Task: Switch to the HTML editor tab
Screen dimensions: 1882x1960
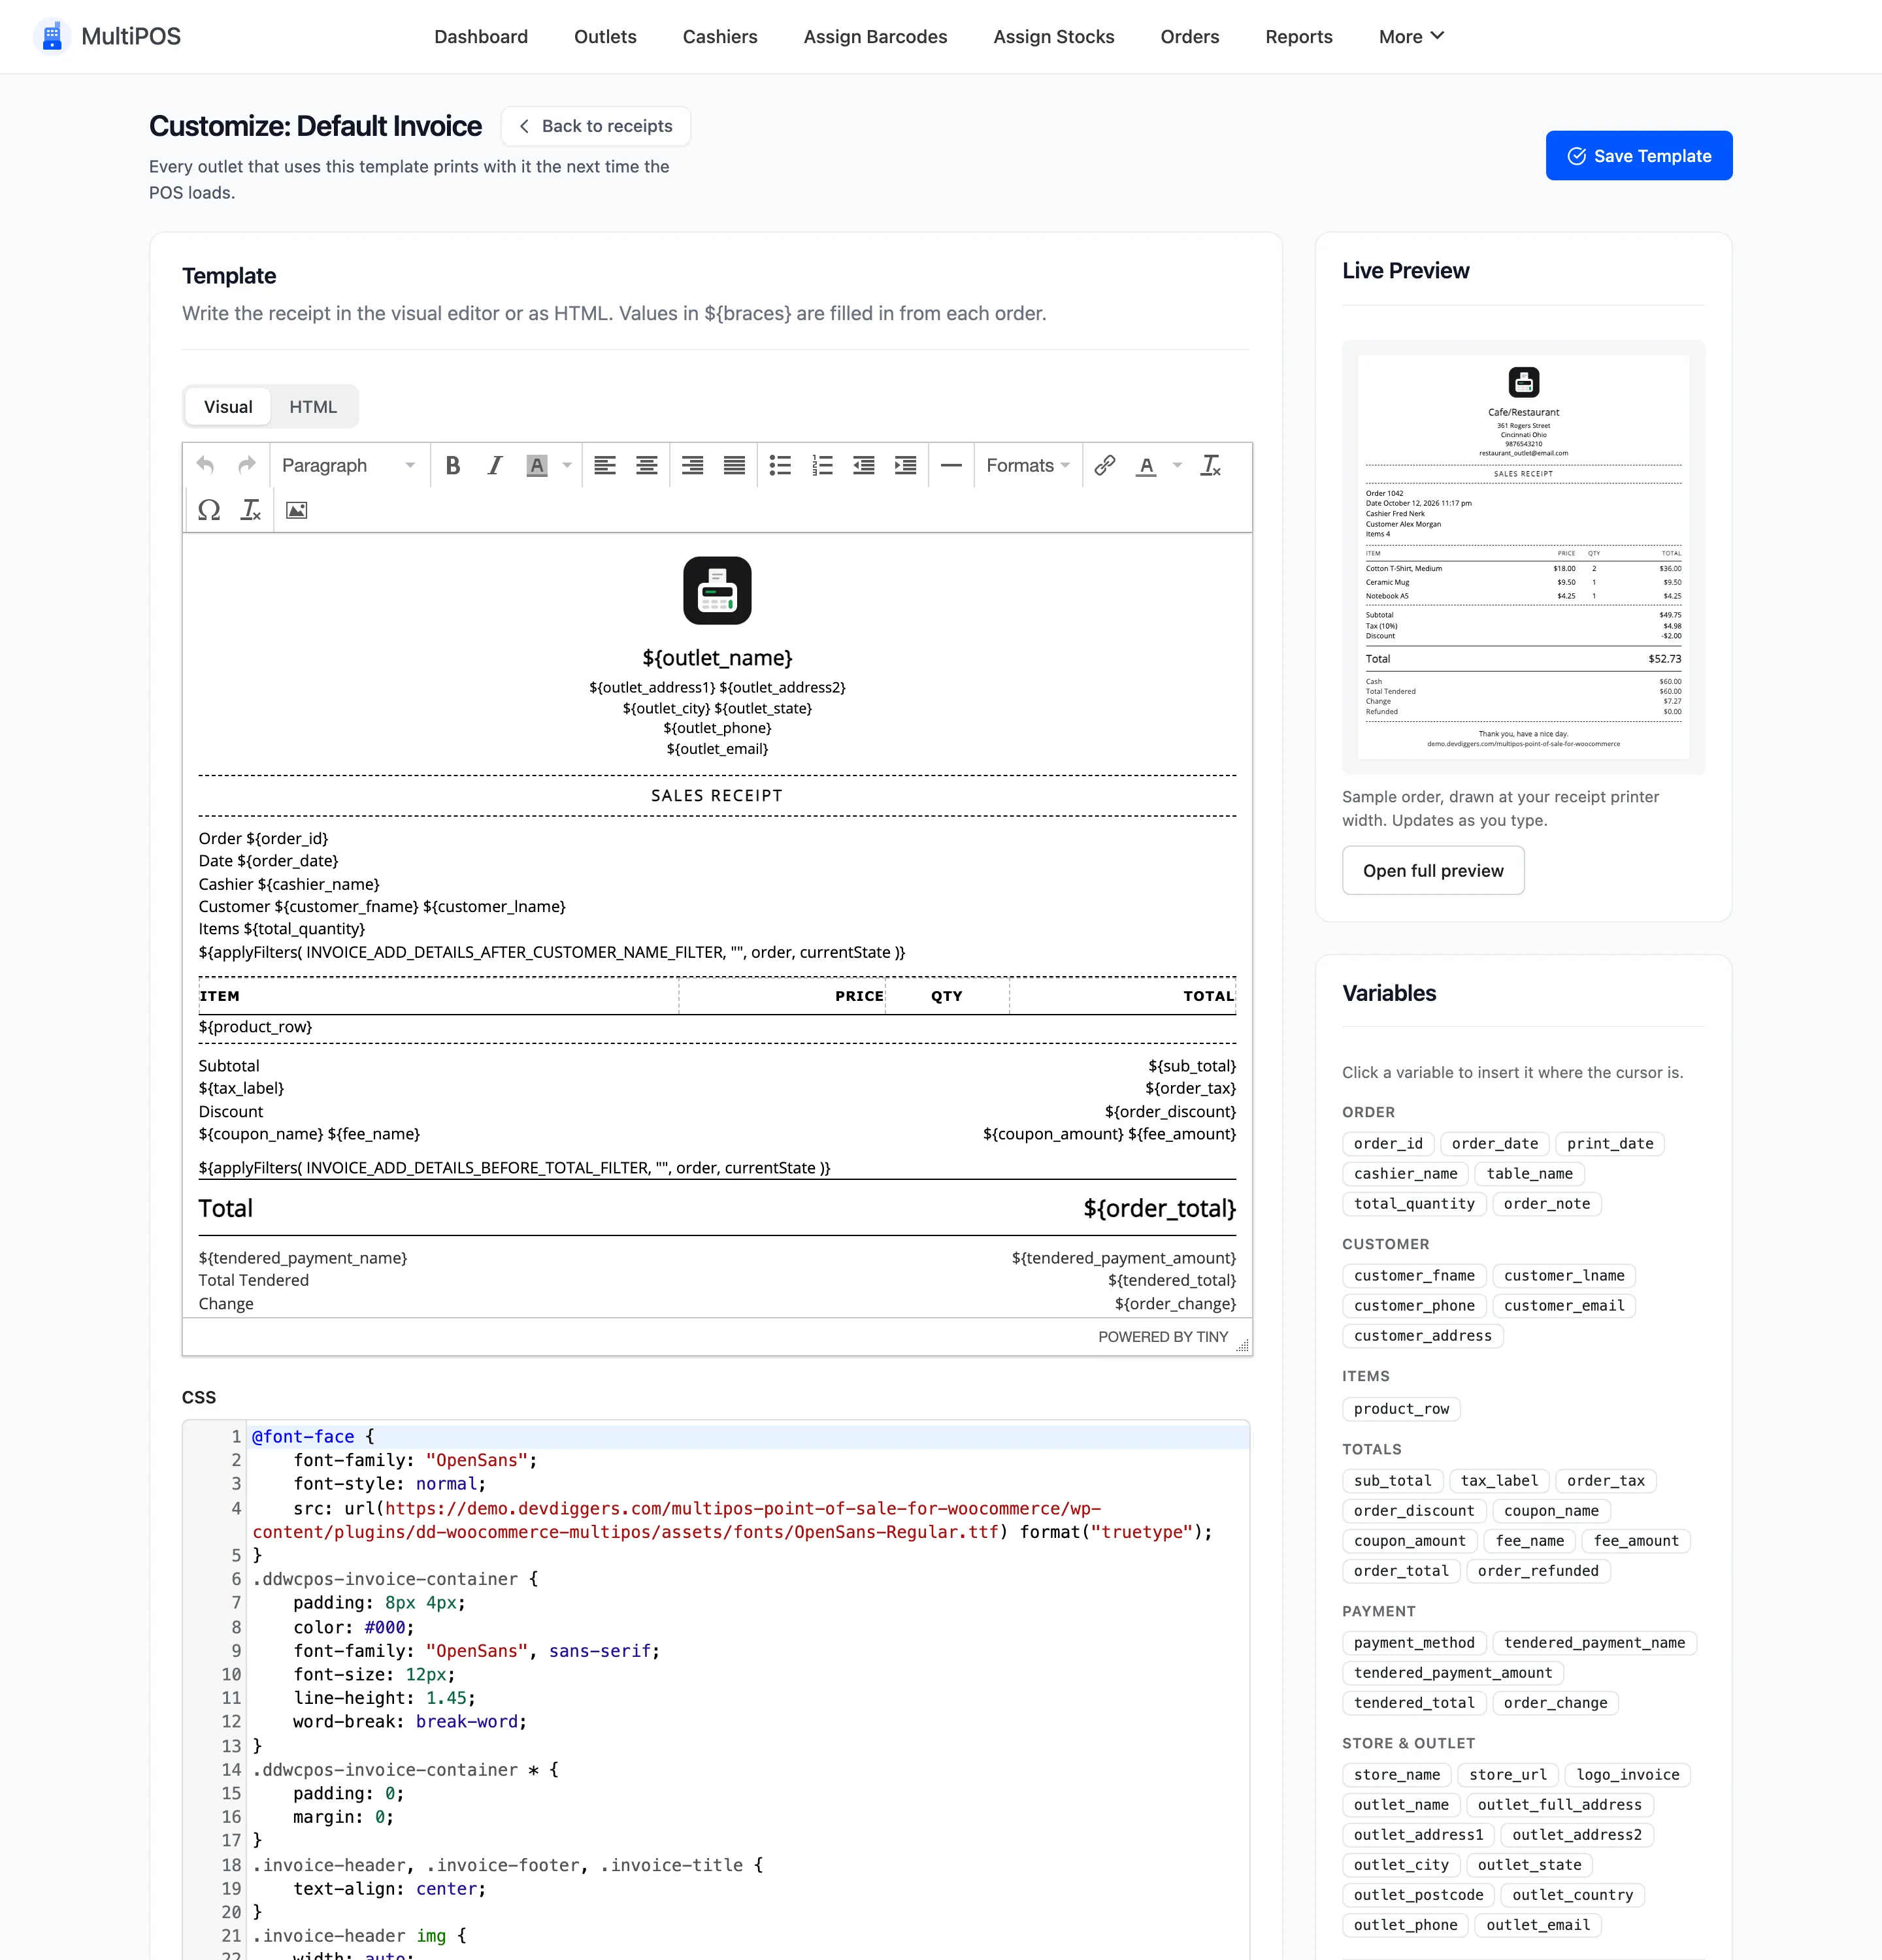Action: point(313,406)
